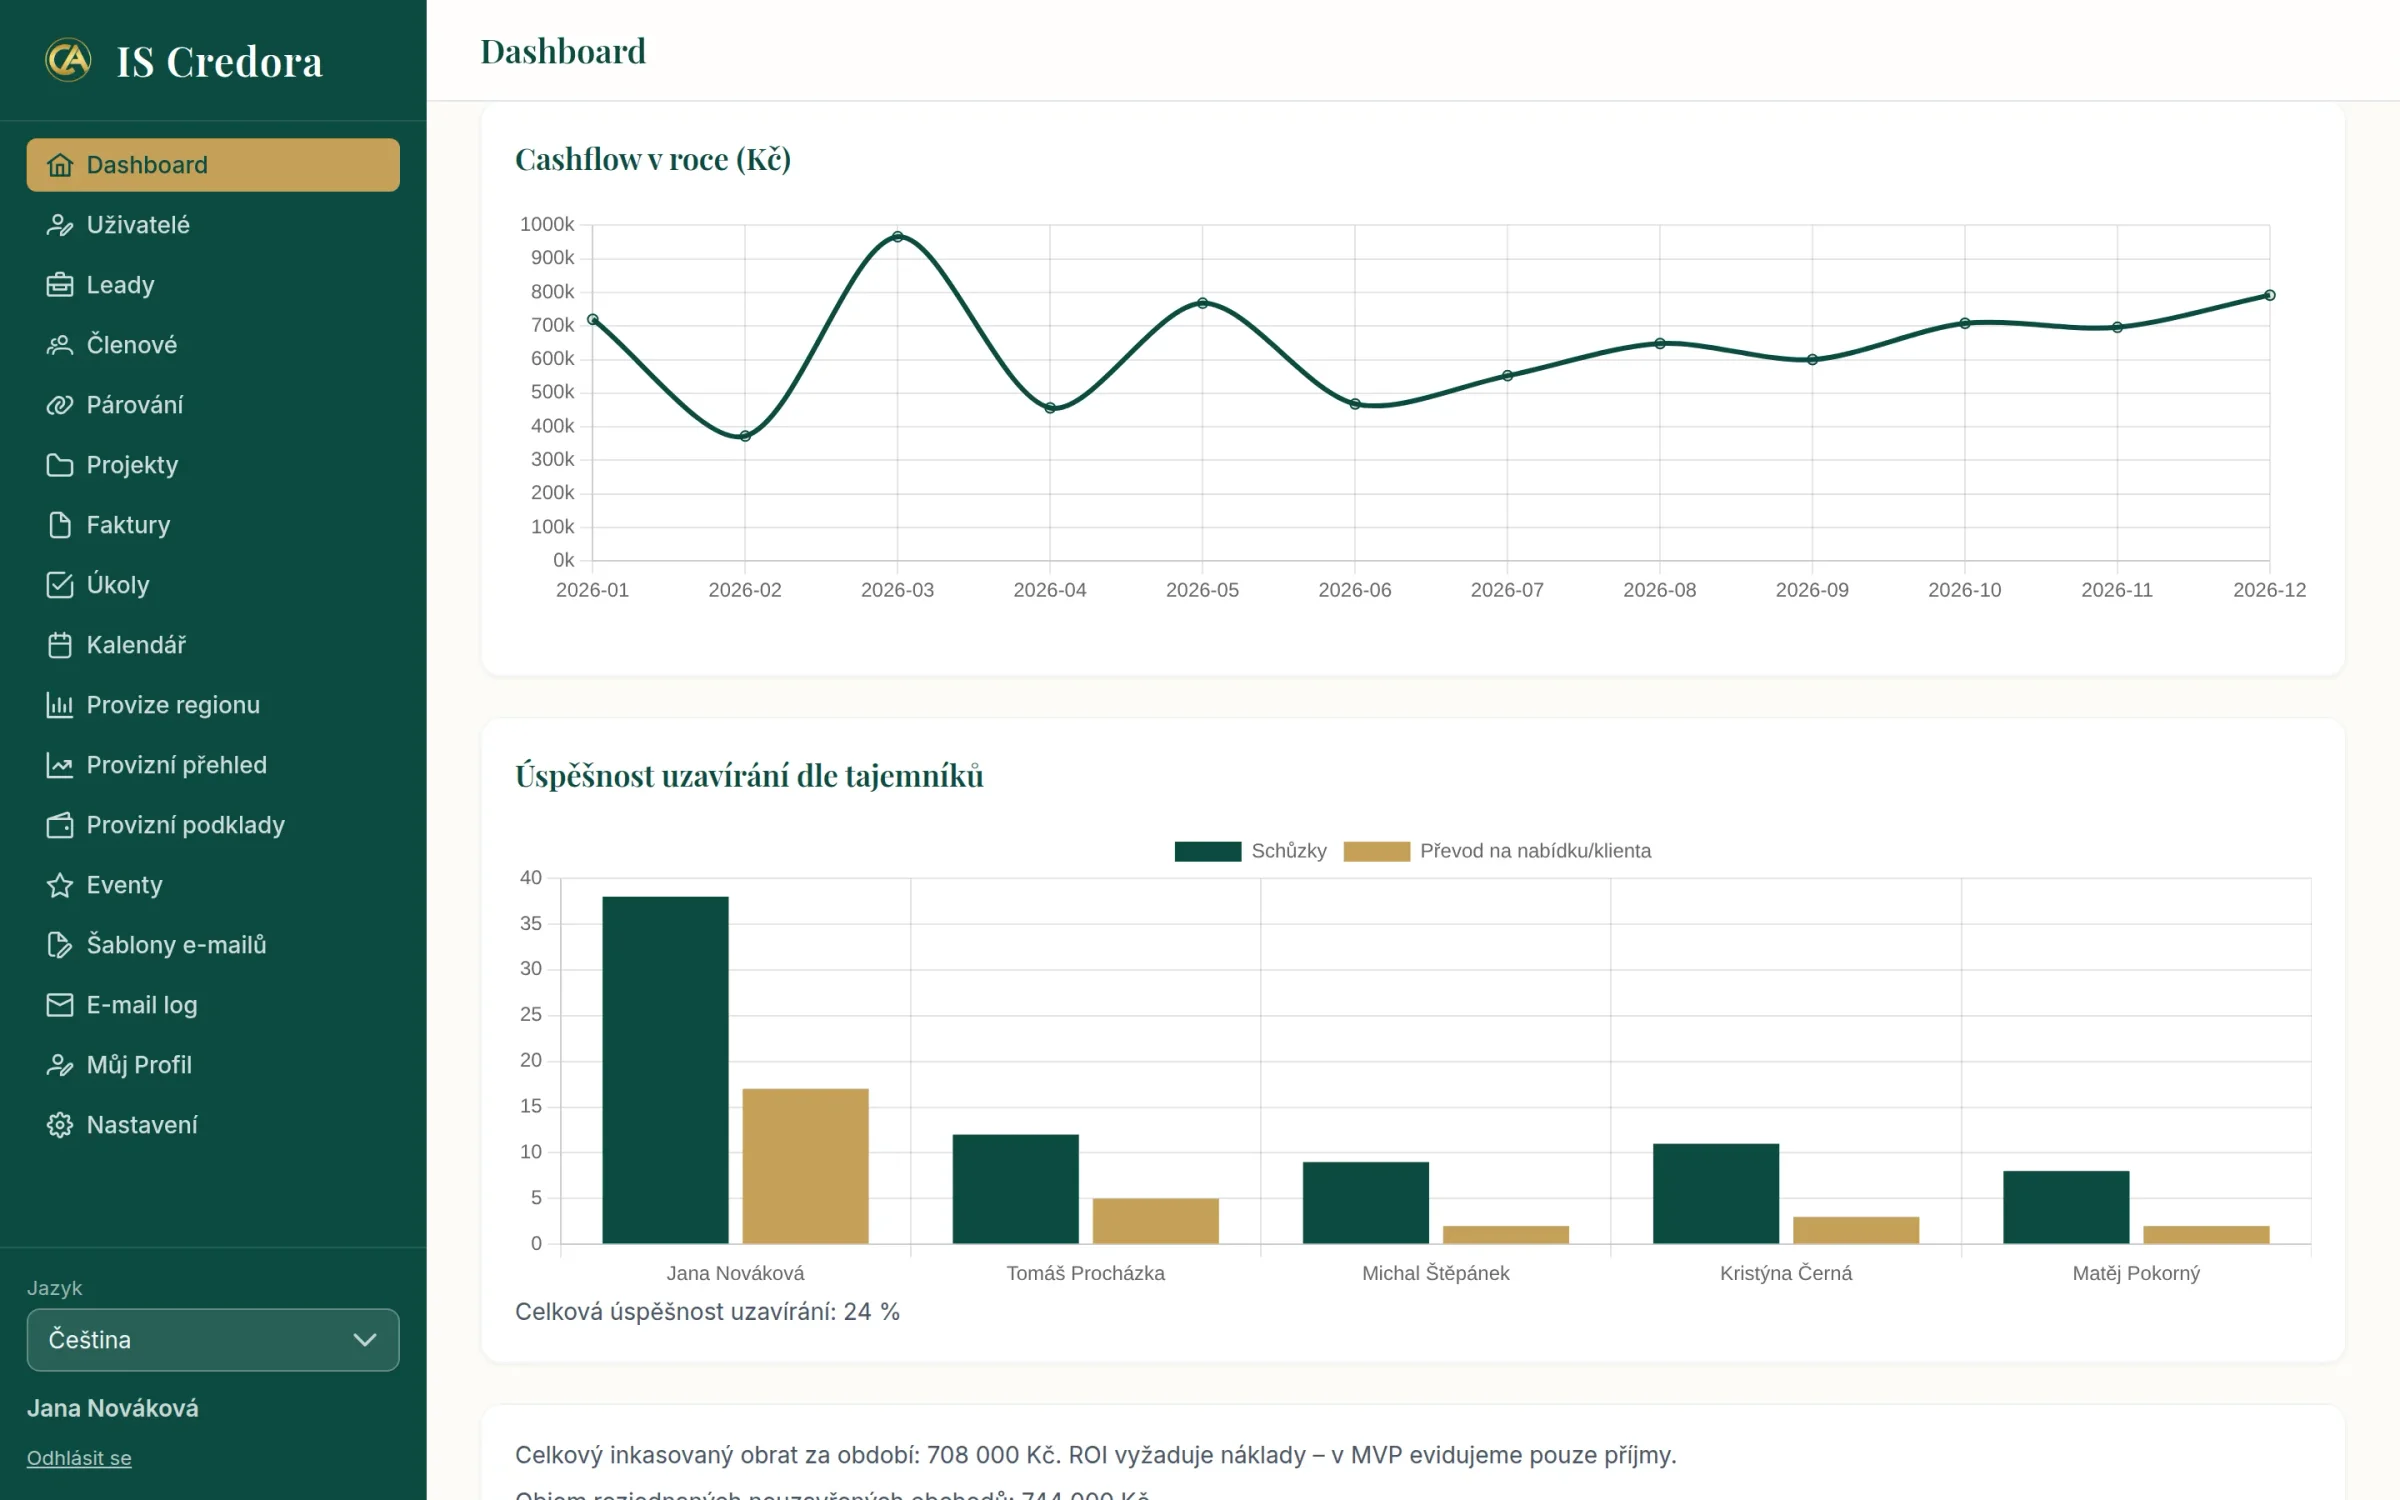Viewport: 2400px width, 1500px height.
Task: Click the E-mail log envelope icon
Action: point(60,1005)
